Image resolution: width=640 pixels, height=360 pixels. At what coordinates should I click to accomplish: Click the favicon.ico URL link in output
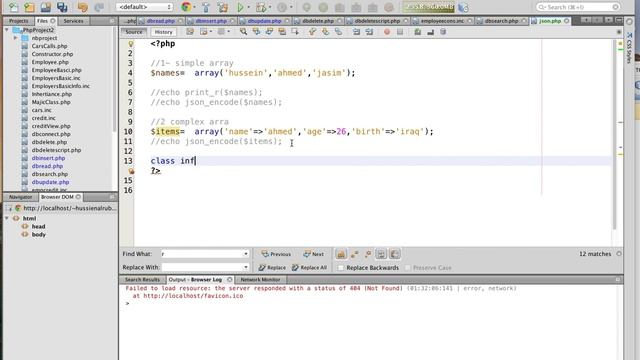[x=193, y=296]
